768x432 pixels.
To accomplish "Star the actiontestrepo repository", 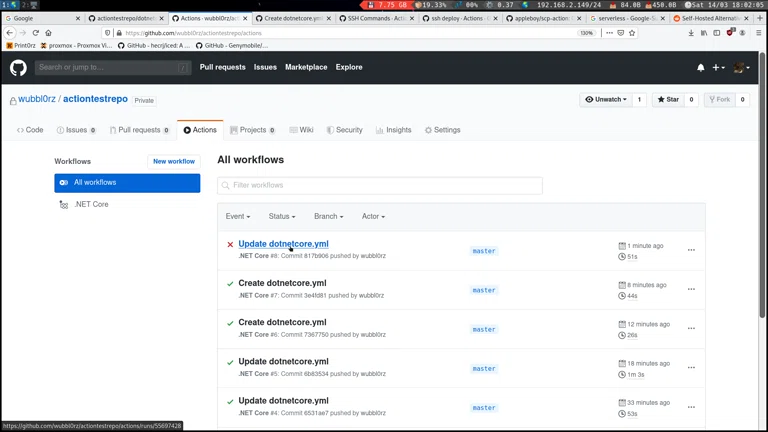I will click(x=668, y=99).
